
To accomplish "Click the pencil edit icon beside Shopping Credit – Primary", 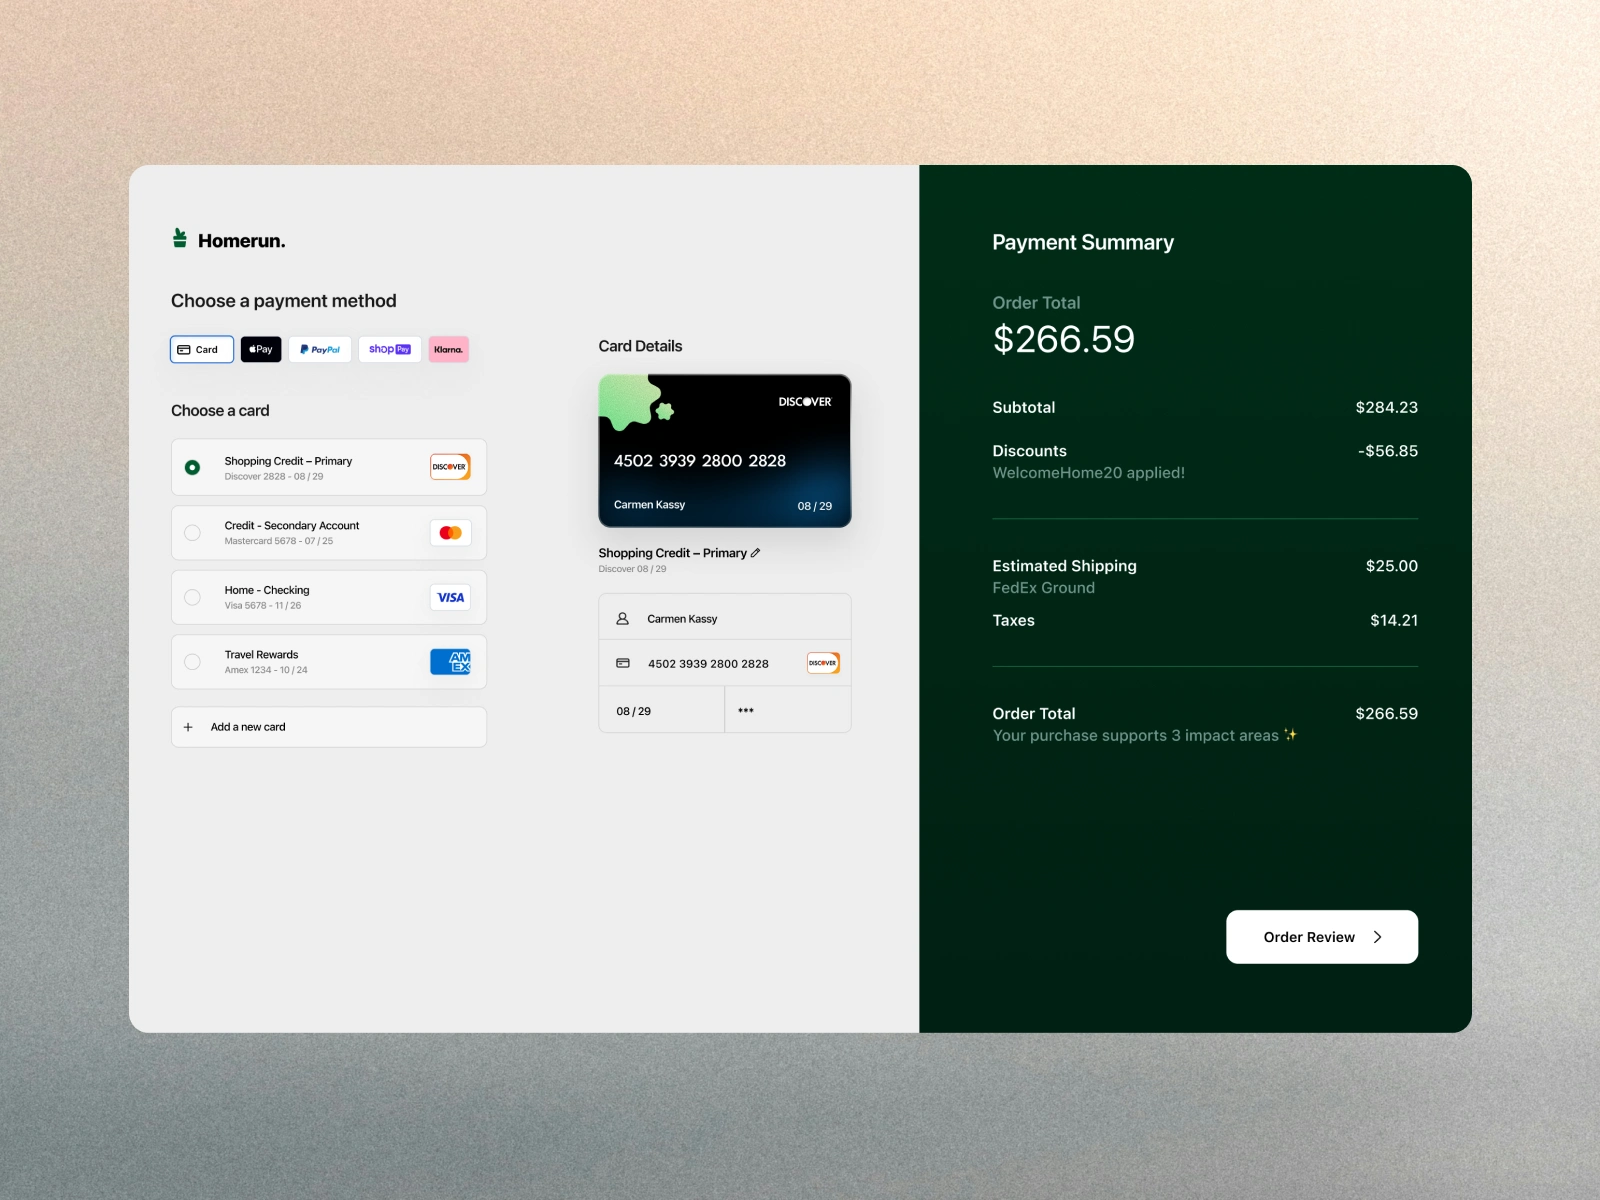I will tap(756, 553).
